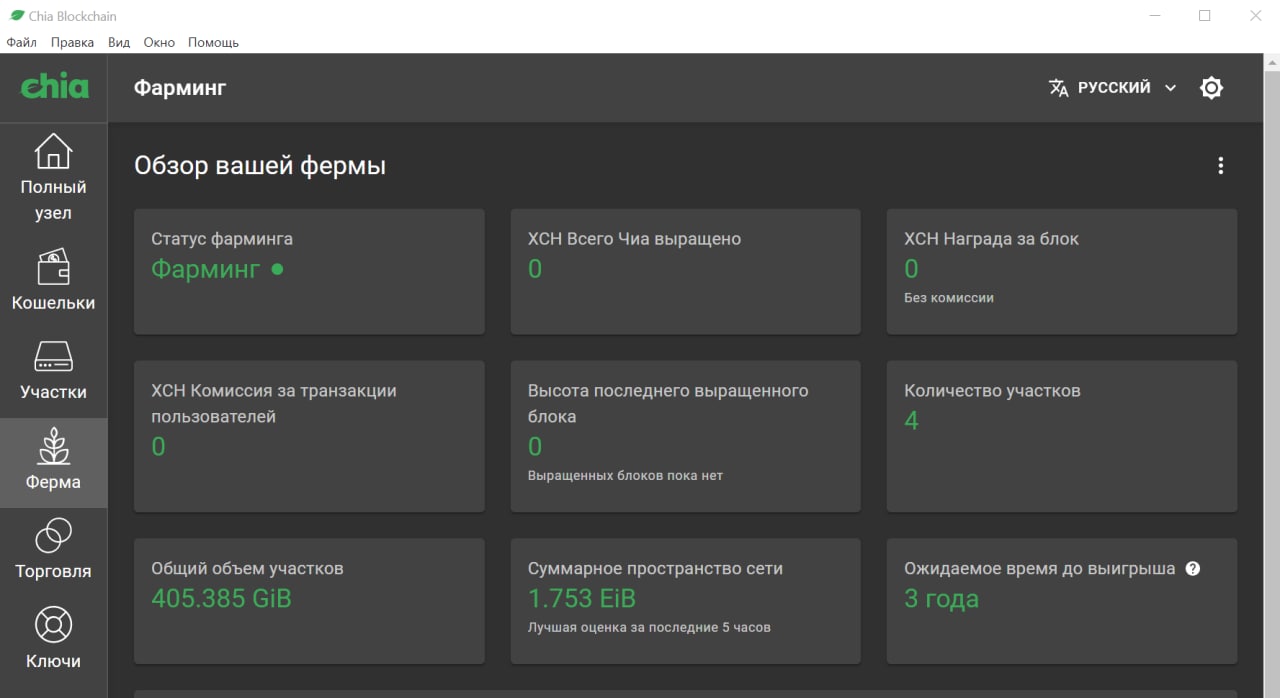
Task: Toggle the light/dark theme icon
Action: [x=1211, y=88]
